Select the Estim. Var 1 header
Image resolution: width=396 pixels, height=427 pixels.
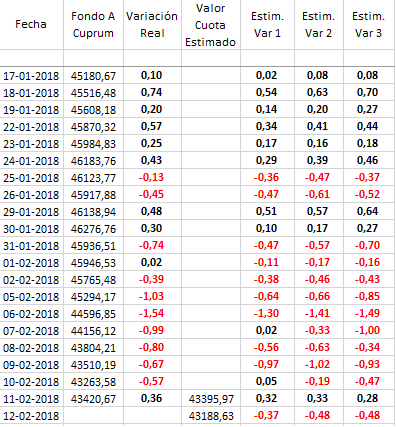click(267, 24)
